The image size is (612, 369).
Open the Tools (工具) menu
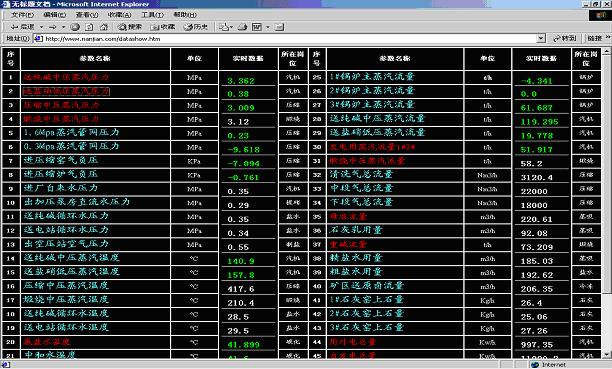(x=152, y=15)
